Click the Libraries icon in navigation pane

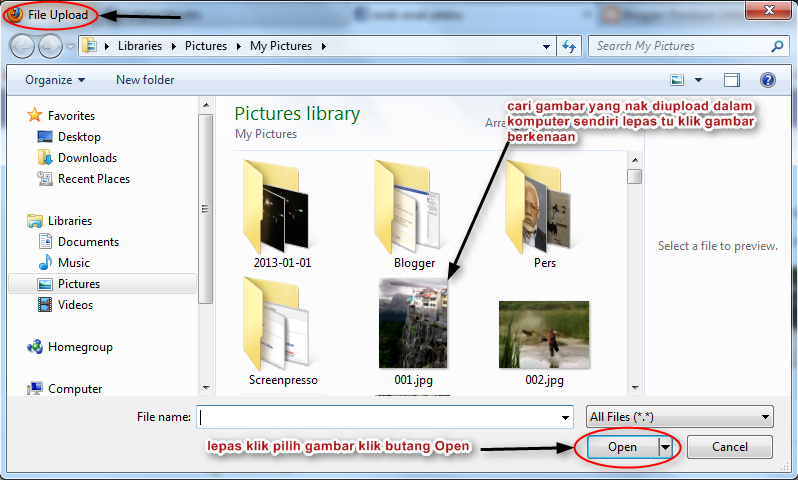pos(35,220)
